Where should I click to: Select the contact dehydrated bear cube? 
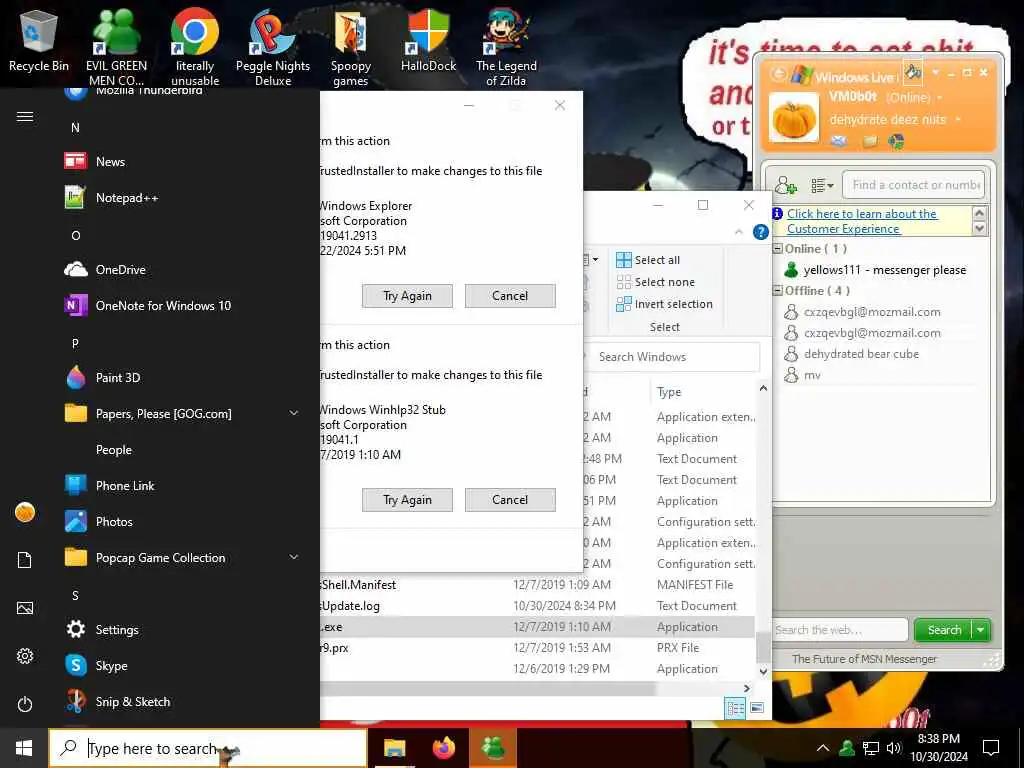point(852,354)
